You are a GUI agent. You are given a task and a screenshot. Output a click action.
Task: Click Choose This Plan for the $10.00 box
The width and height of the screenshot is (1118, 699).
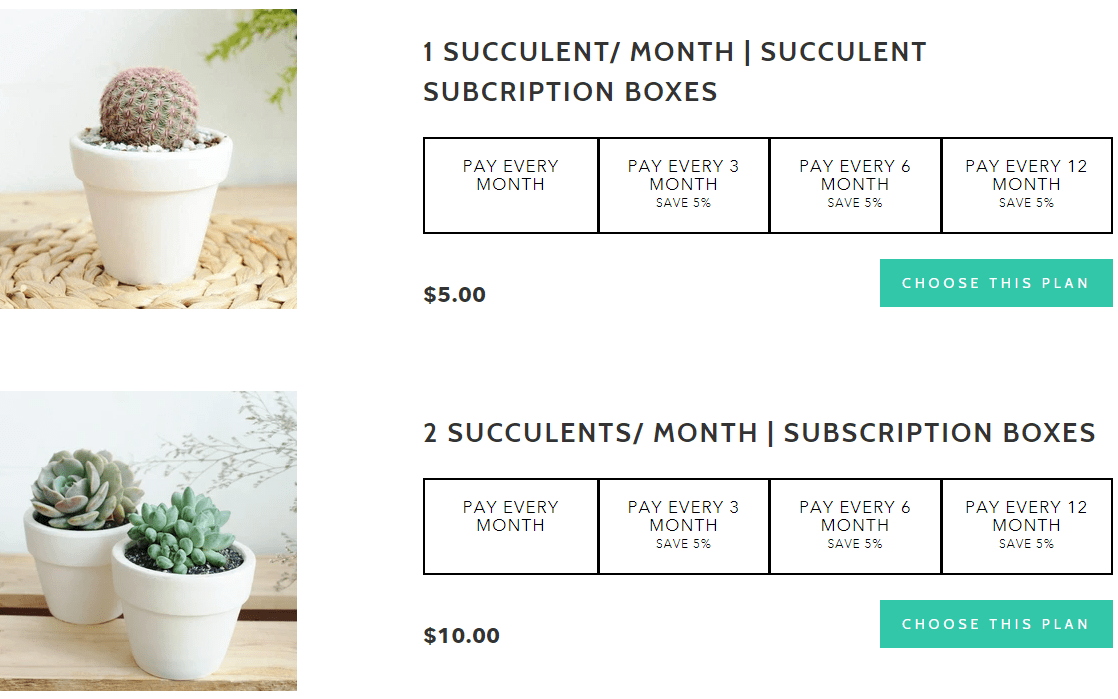[x=995, y=624]
